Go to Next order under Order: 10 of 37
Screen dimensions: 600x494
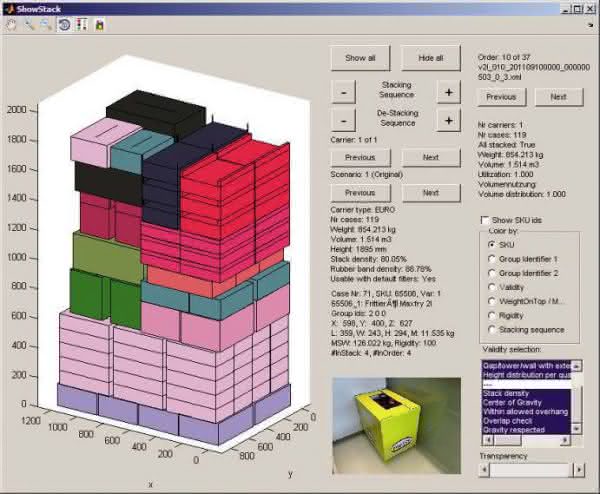[559, 97]
